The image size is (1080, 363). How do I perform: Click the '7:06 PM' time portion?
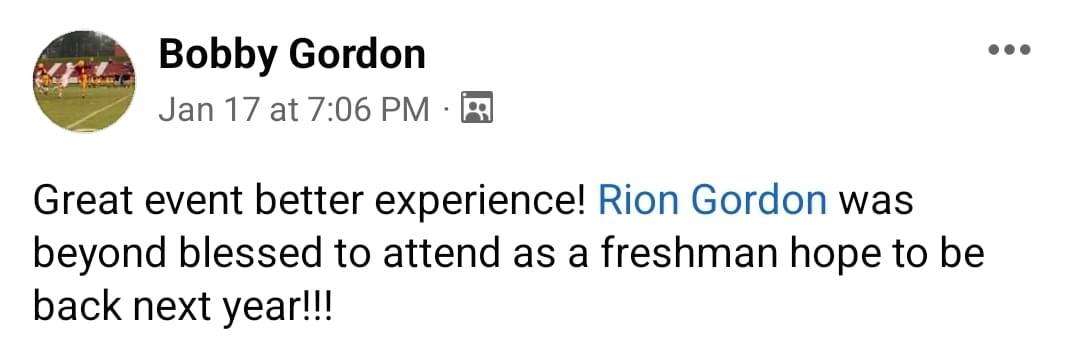pyautogui.click(x=369, y=109)
